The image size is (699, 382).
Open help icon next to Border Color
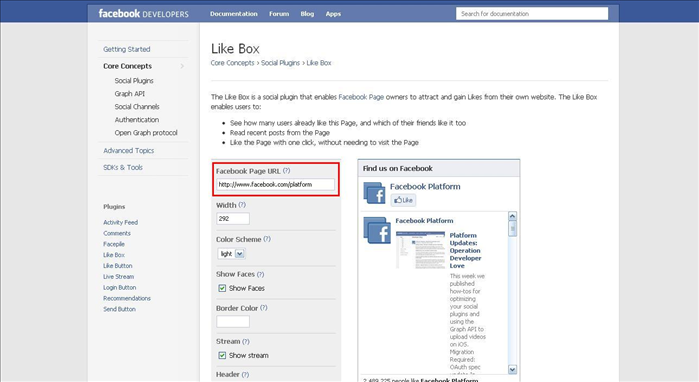263,308
